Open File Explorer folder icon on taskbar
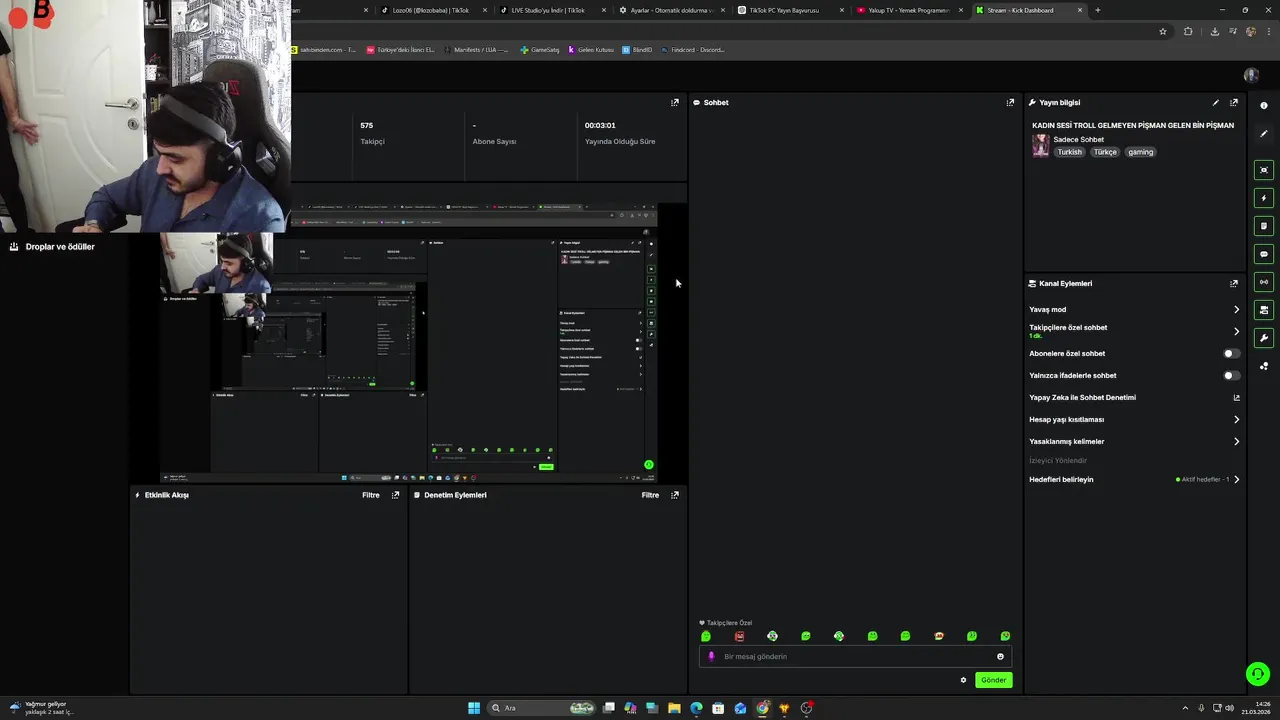This screenshot has height=720, width=1280. point(674,708)
